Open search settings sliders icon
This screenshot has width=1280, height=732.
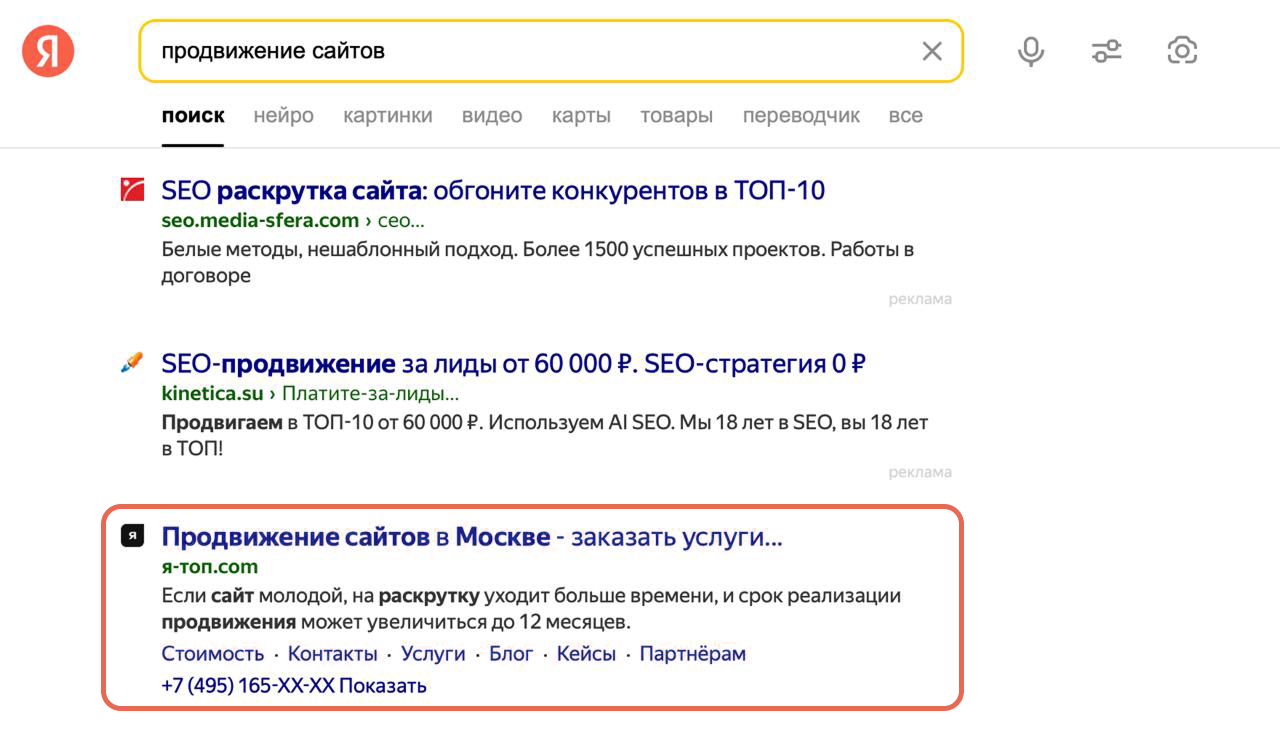coord(1106,51)
